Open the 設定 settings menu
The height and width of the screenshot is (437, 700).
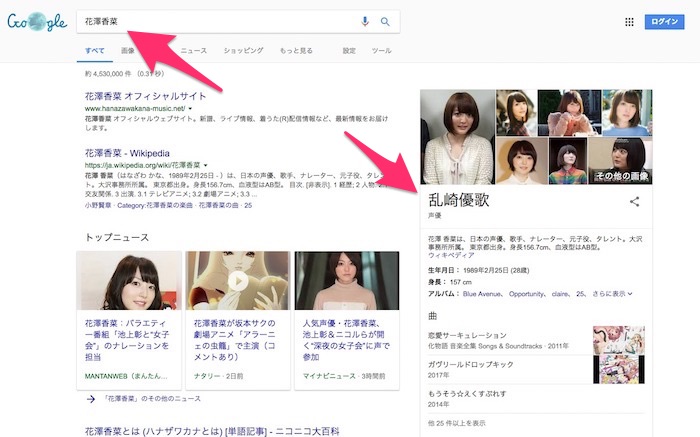348,50
